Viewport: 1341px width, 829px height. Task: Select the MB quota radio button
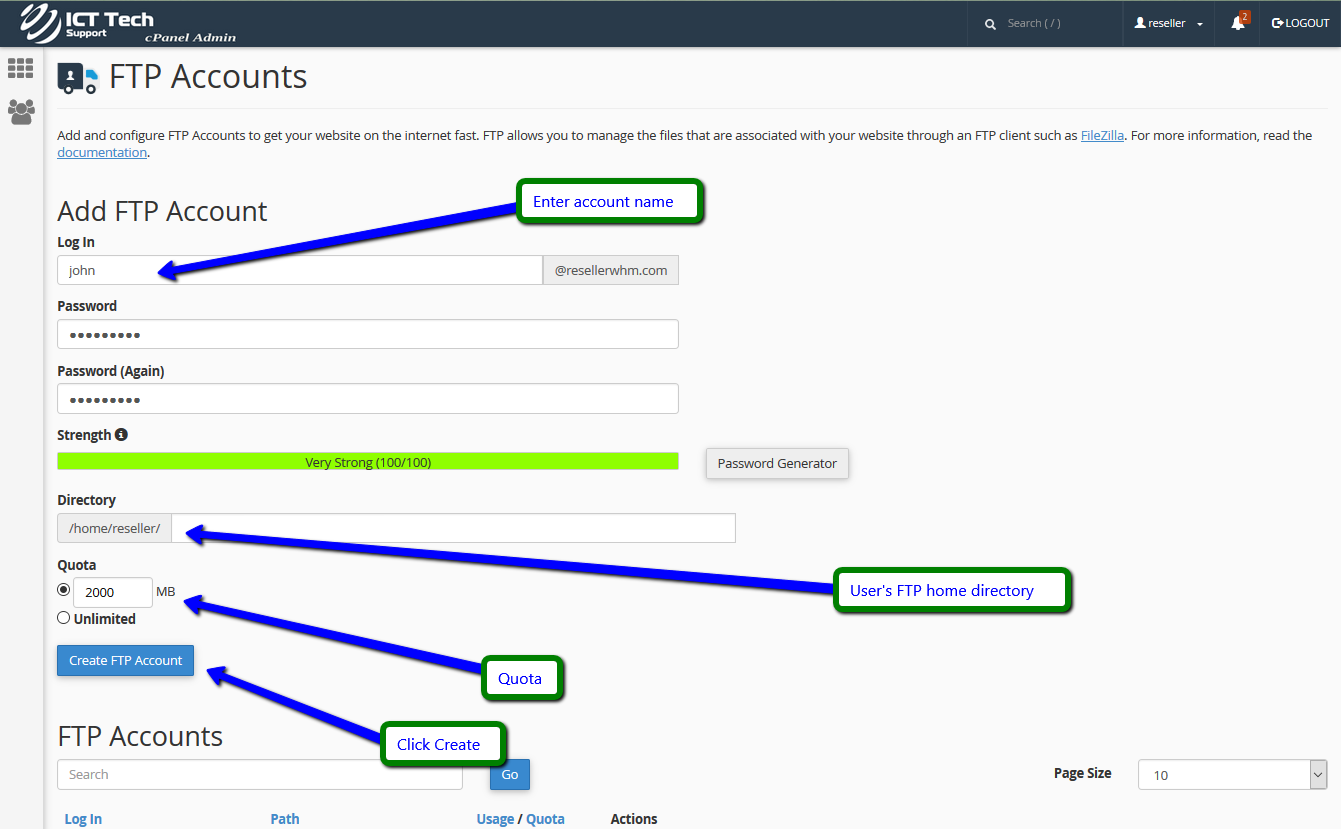coord(64,590)
